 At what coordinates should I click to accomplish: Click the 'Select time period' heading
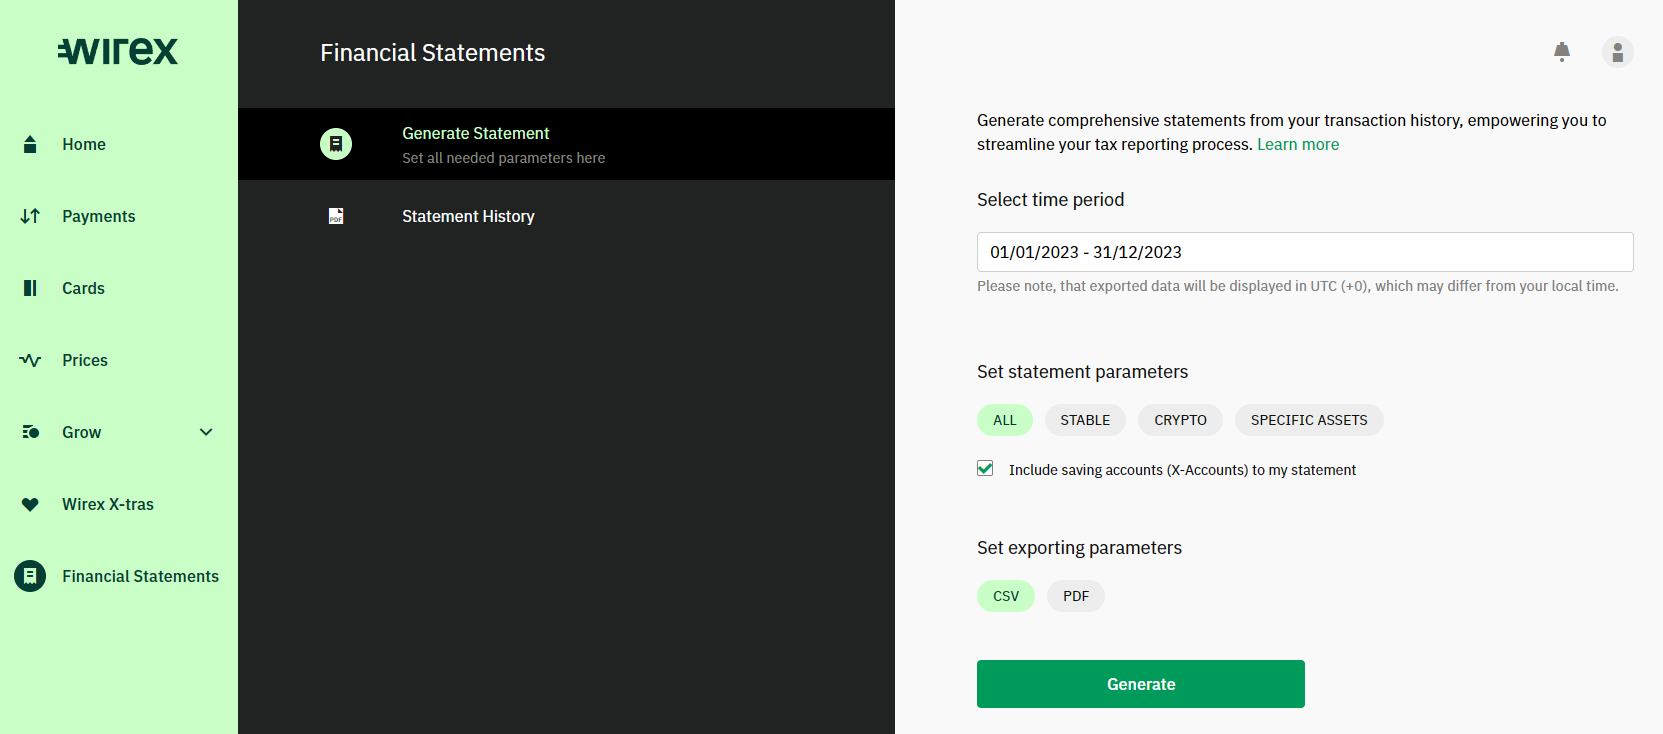click(1050, 199)
